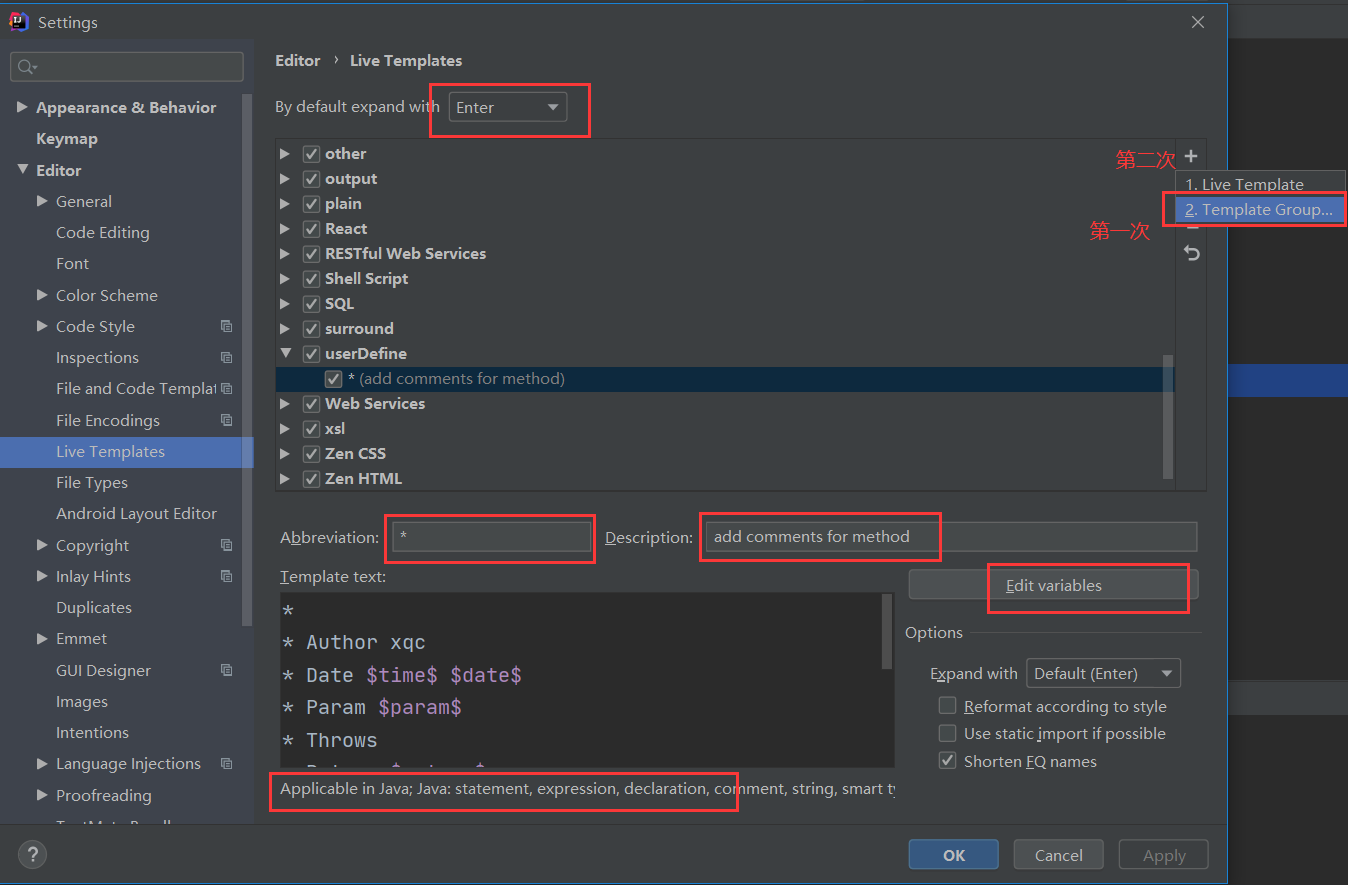Click the project icon beside Copyright

[x=226, y=545]
